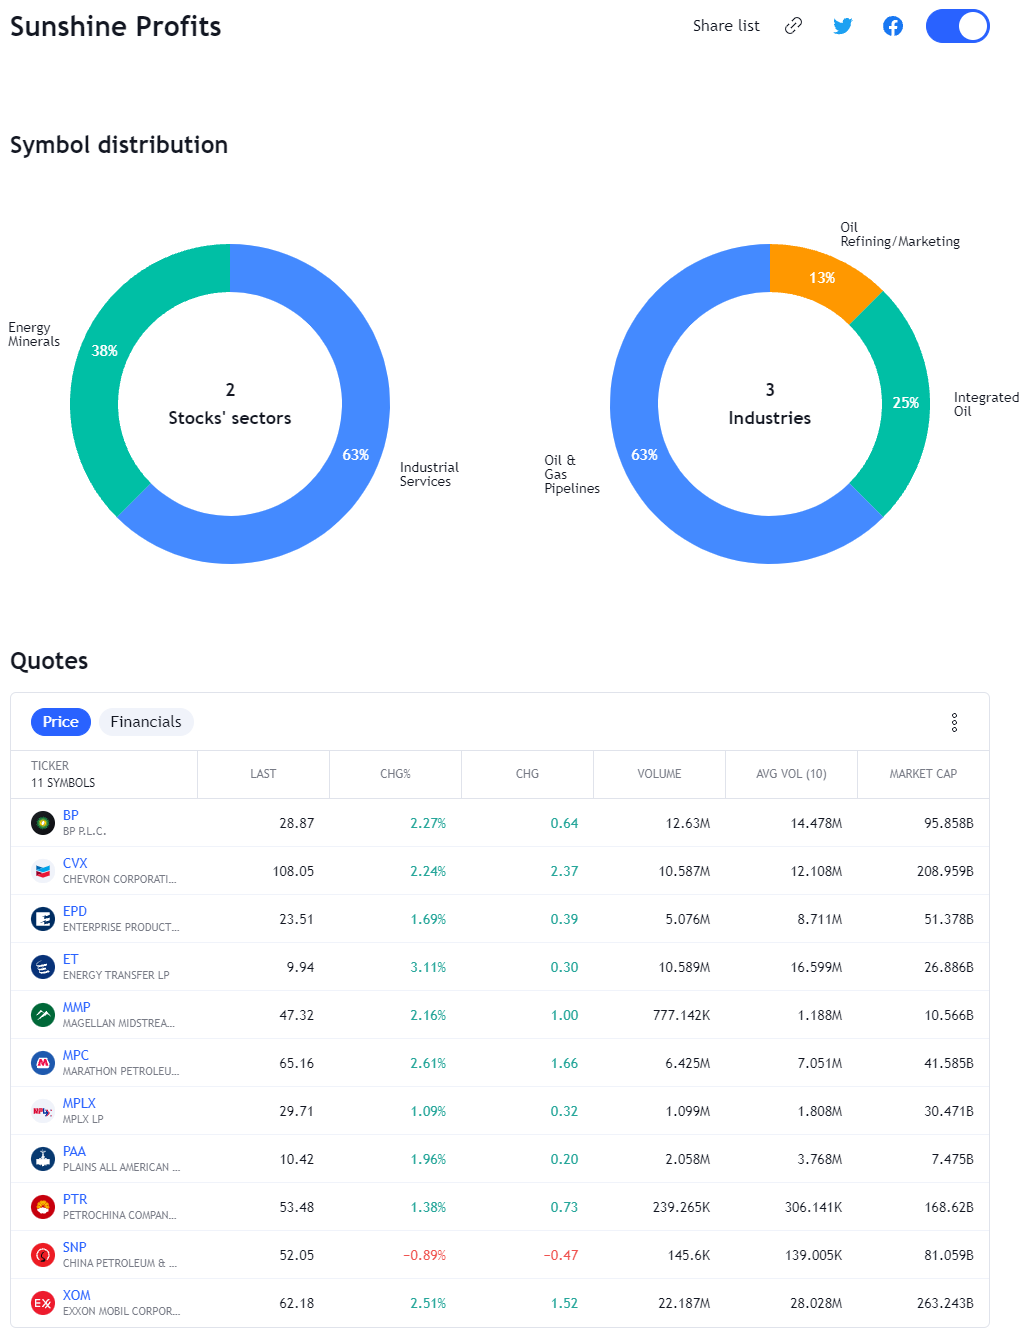This screenshot has width=1024, height=1338.
Task: Click XOM market cap 263.243B
Action: click(945, 1303)
